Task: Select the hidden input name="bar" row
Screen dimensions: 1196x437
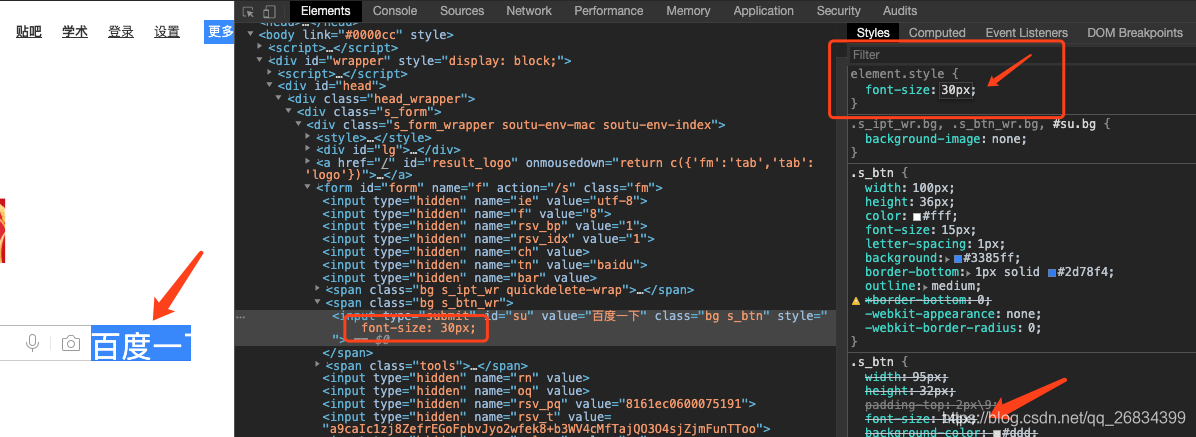Action: (x=460, y=278)
